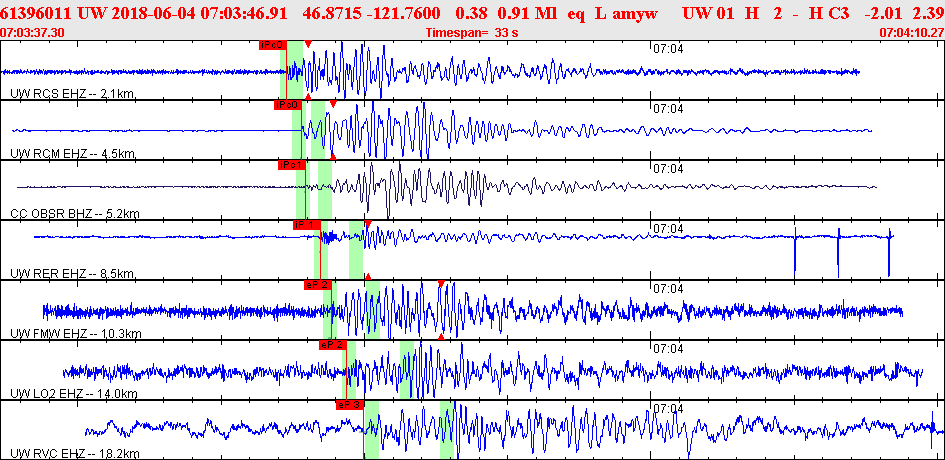Viewport: 945px width, 460px height.
Task: Select the iP 1 pick flag on RER trace
Action: tap(306, 225)
